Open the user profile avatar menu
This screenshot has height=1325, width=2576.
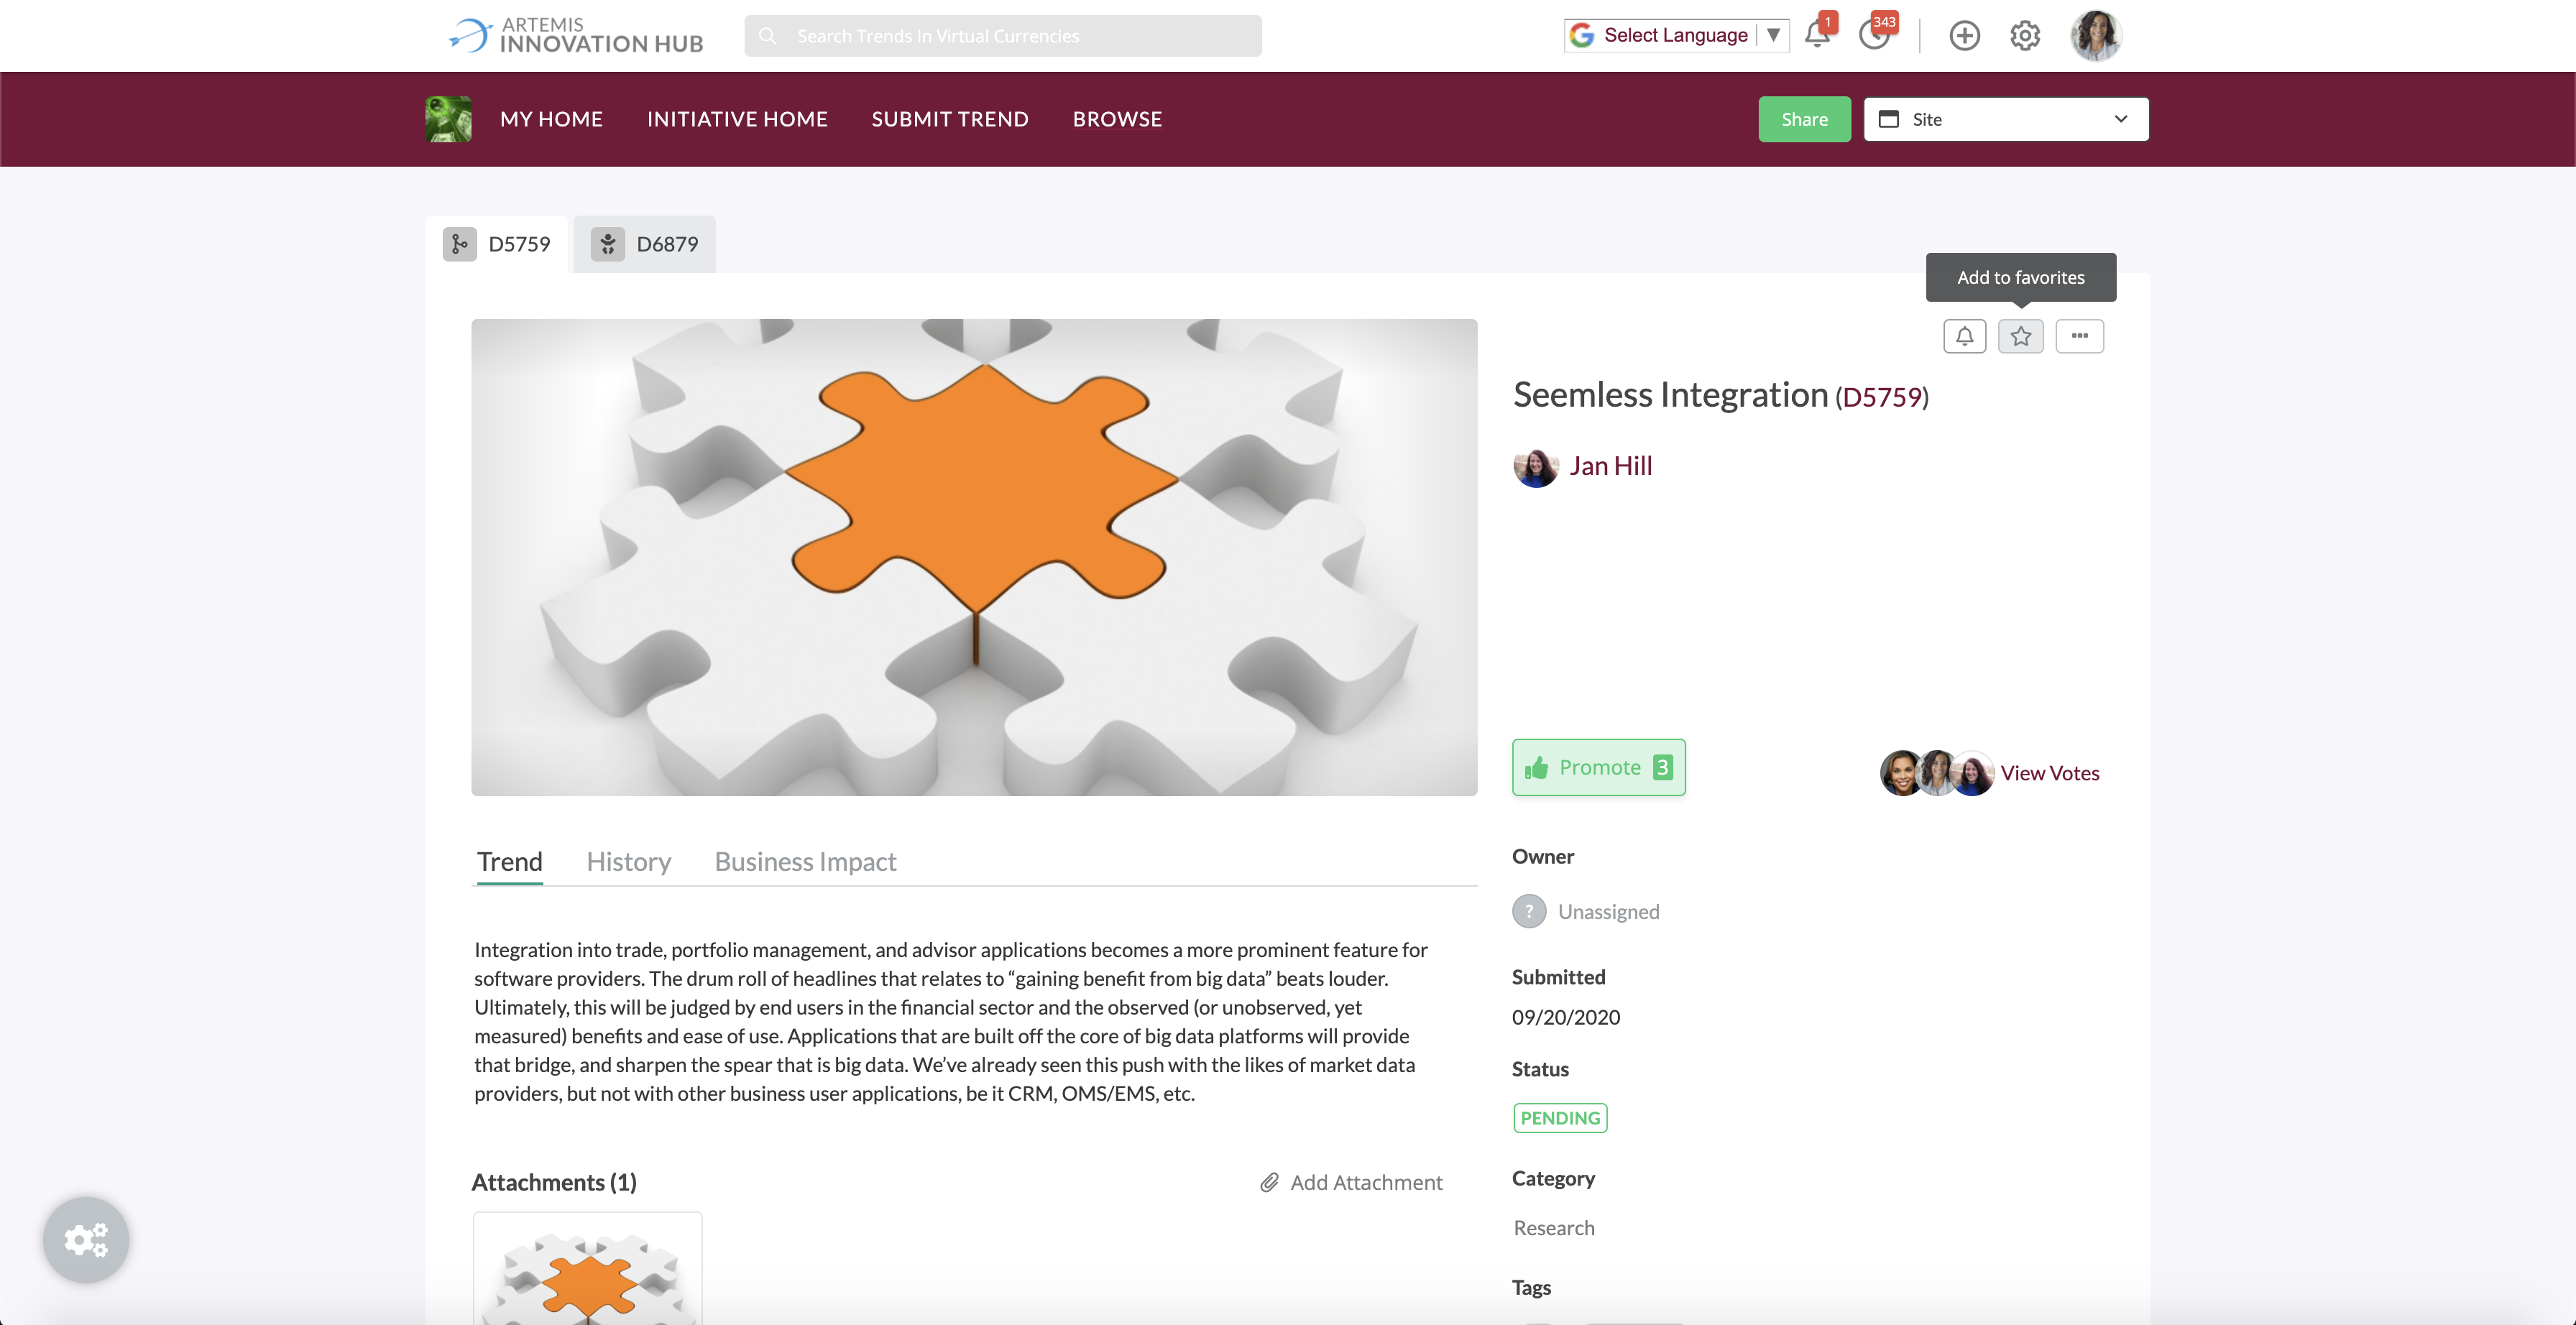point(2096,36)
